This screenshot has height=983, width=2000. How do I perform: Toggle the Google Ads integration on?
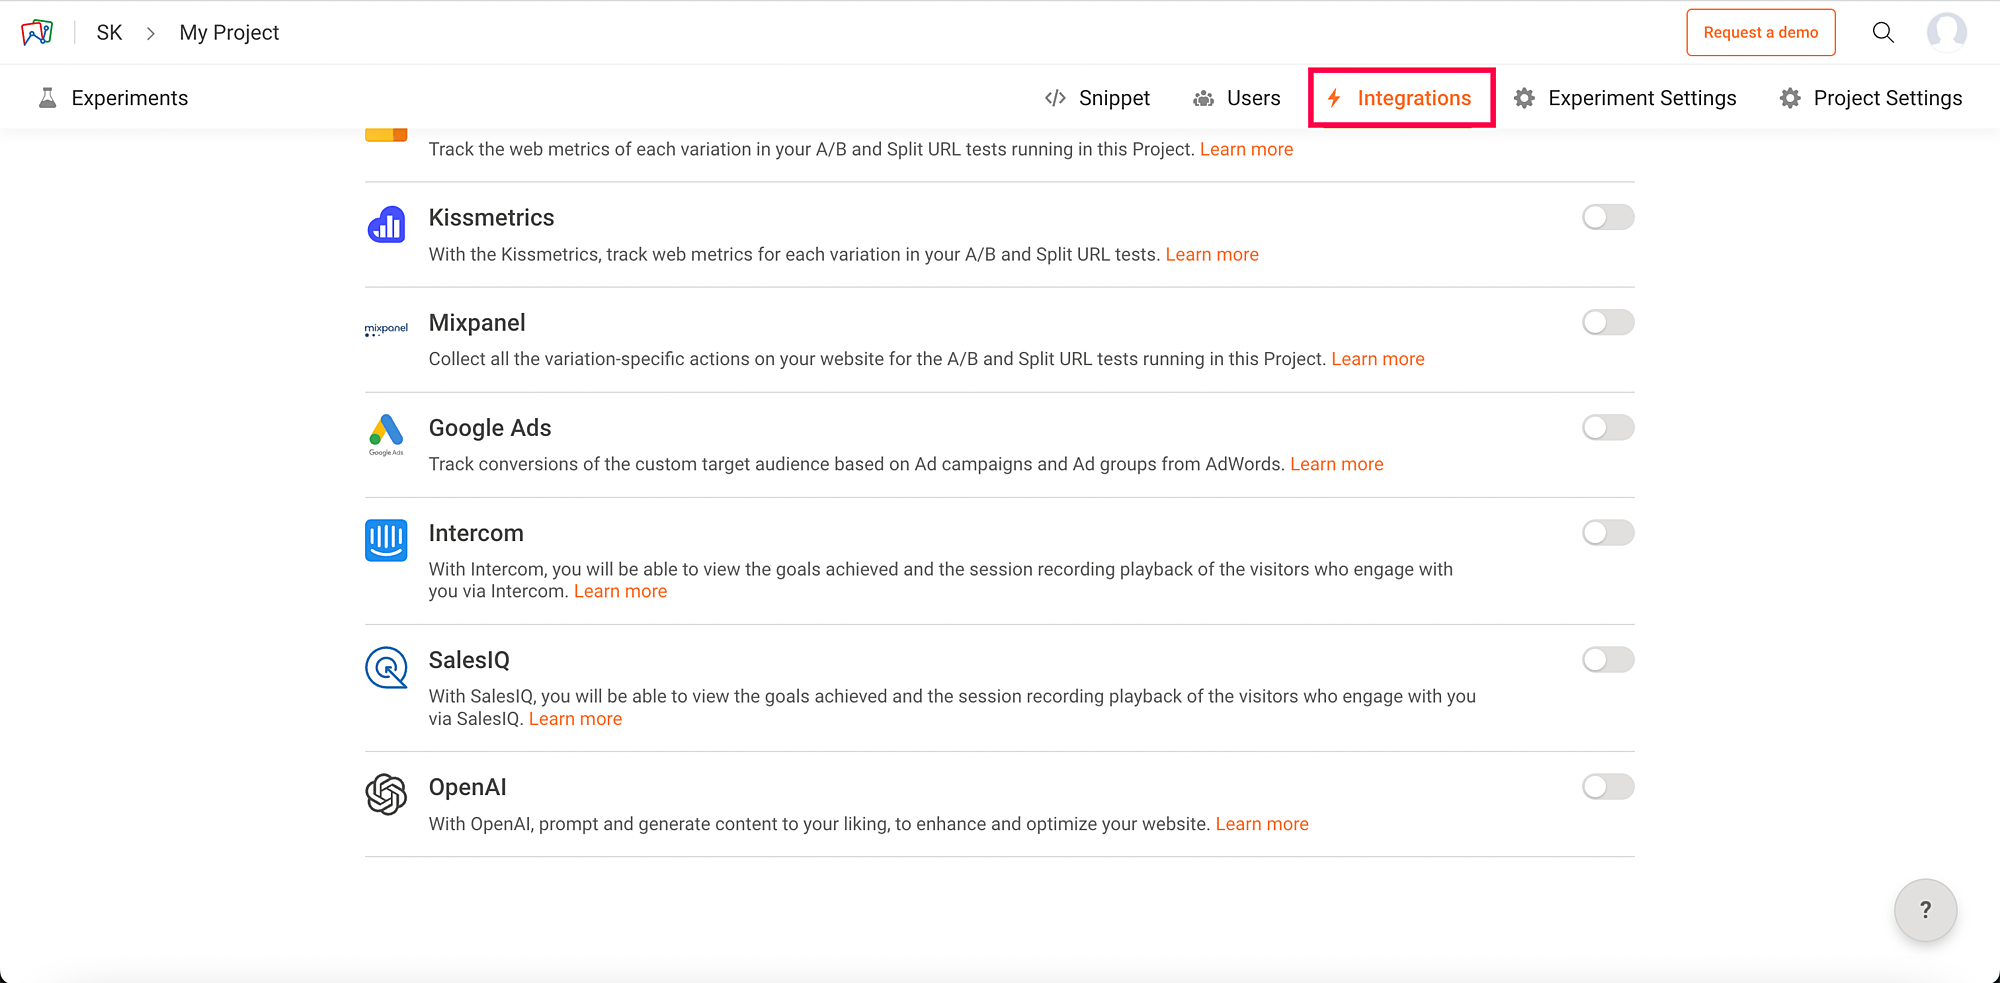tap(1607, 428)
